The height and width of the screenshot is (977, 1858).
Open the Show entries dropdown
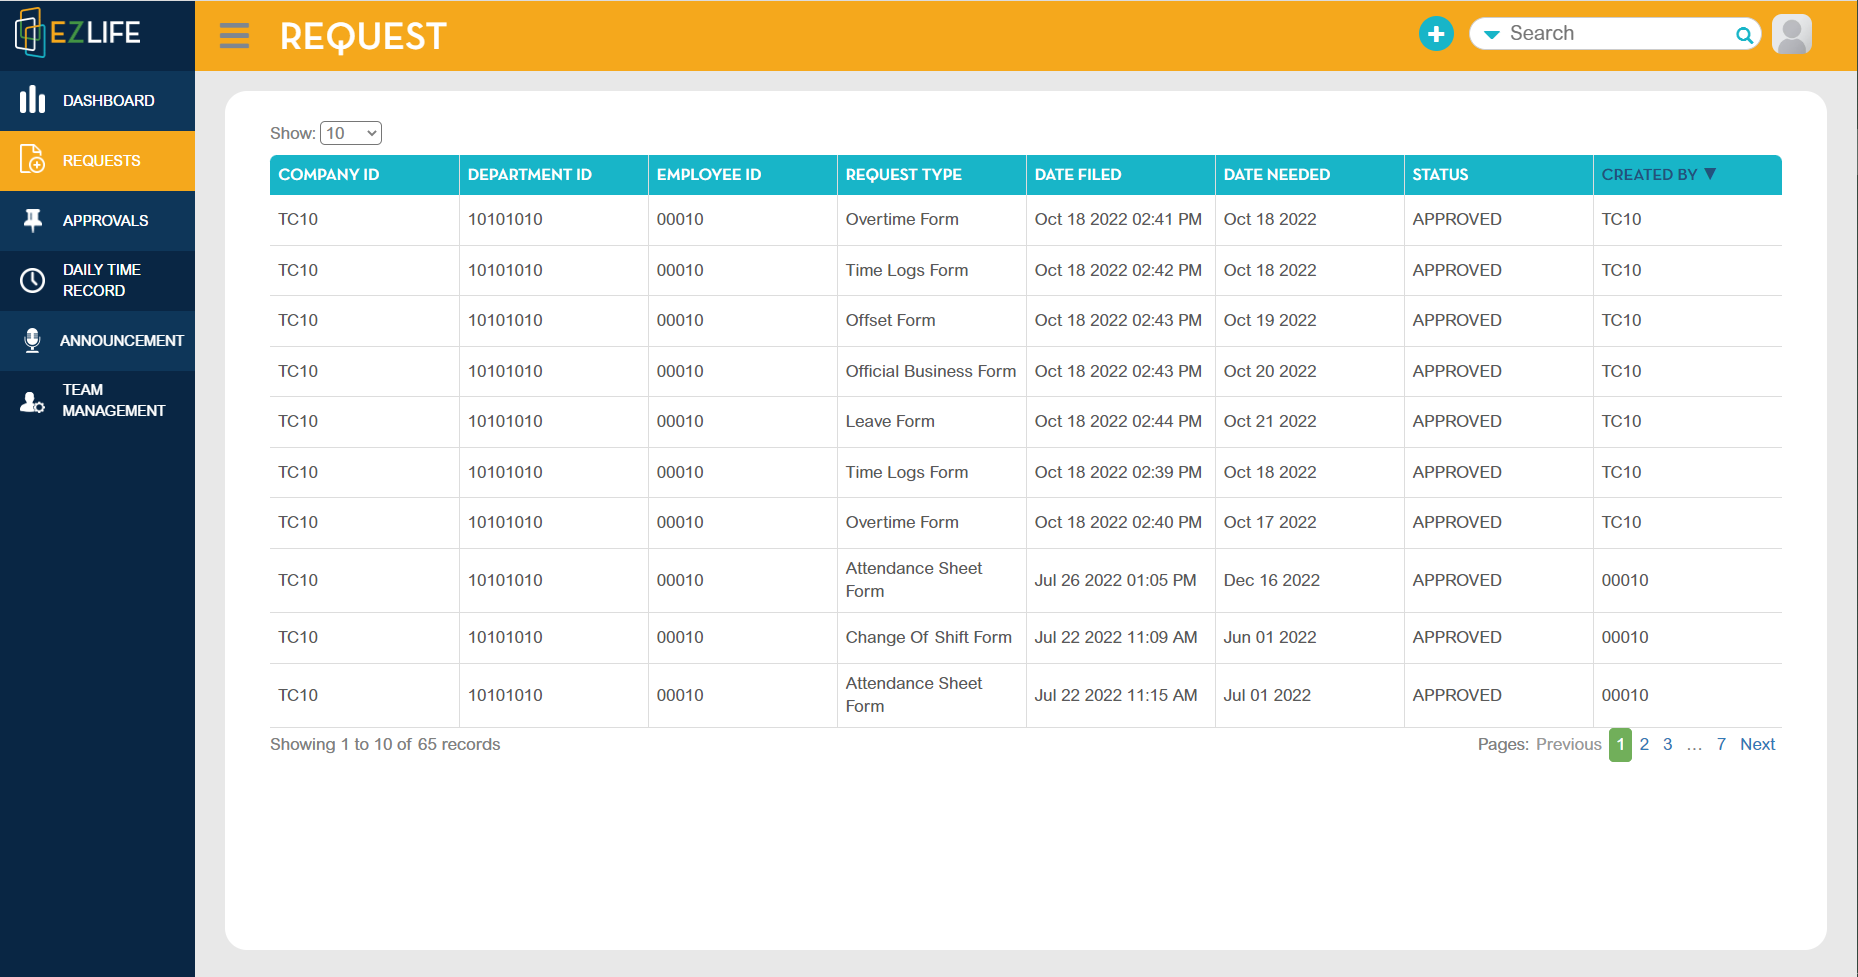click(x=350, y=133)
